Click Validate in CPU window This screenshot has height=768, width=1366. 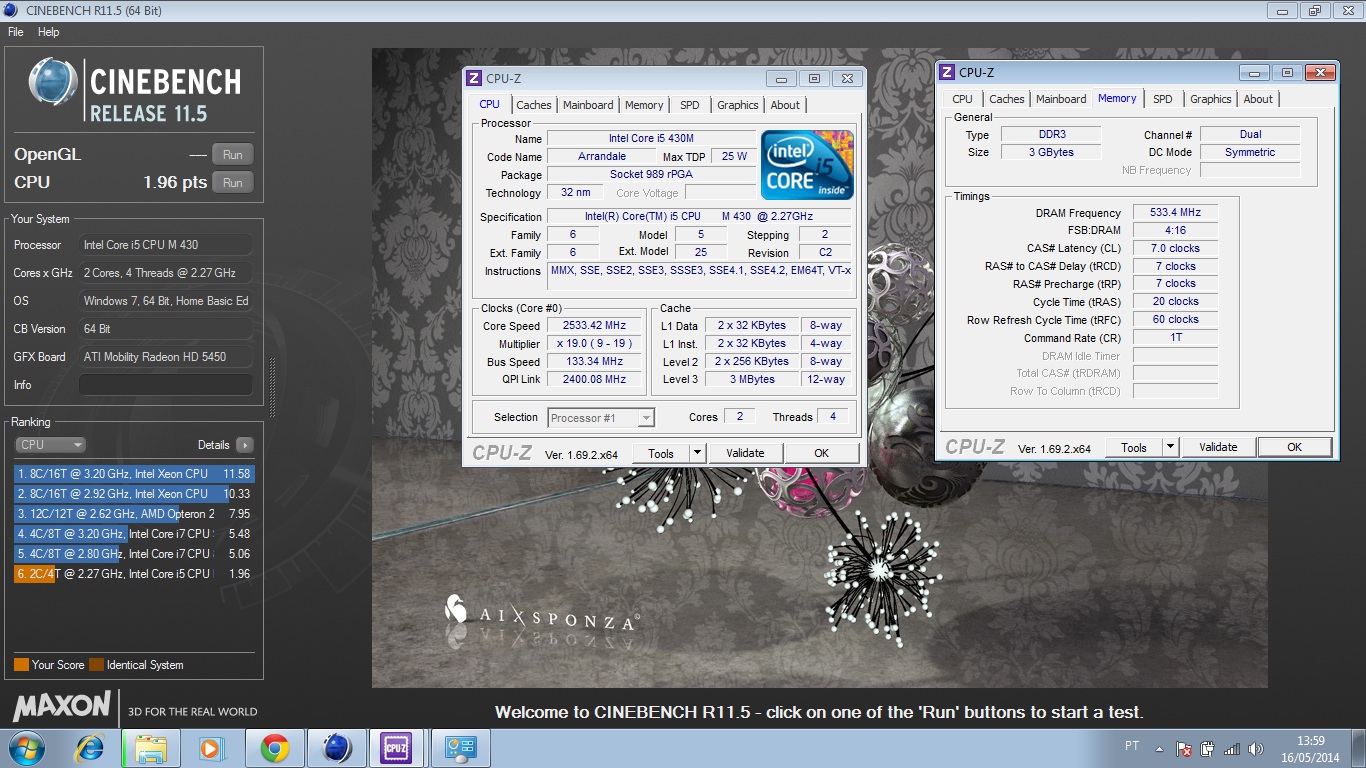(x=745, y=453)
